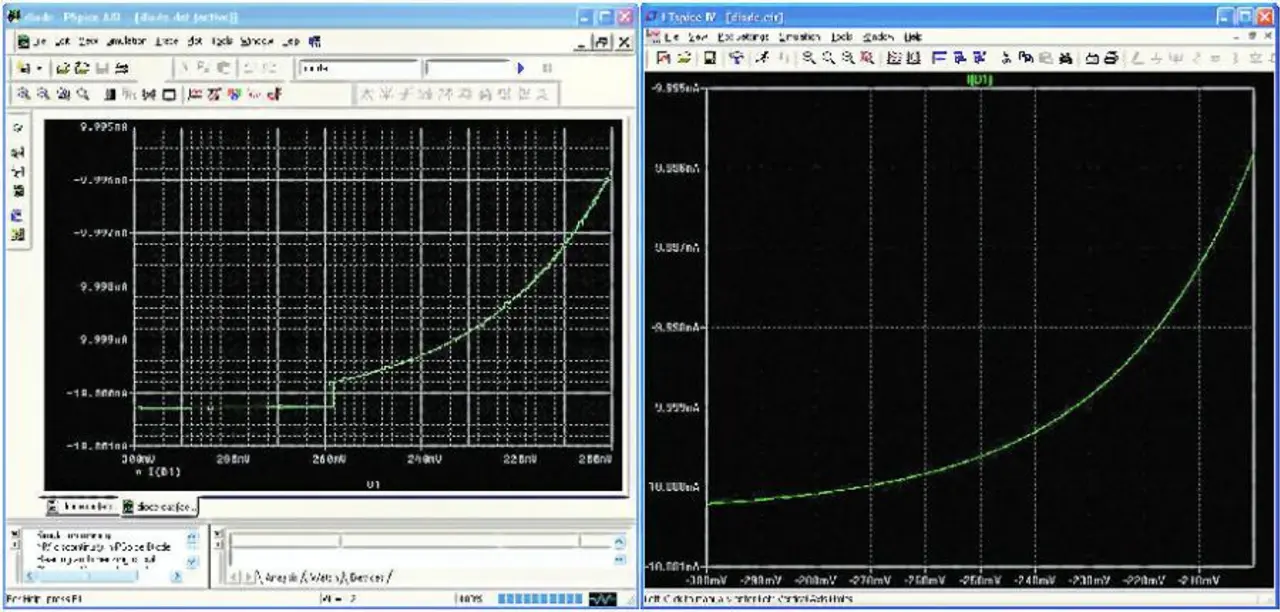Click the Pause simulation button in PSpice
The height and width of the screenshot is (612, 1280).
[x=547, y=68]
